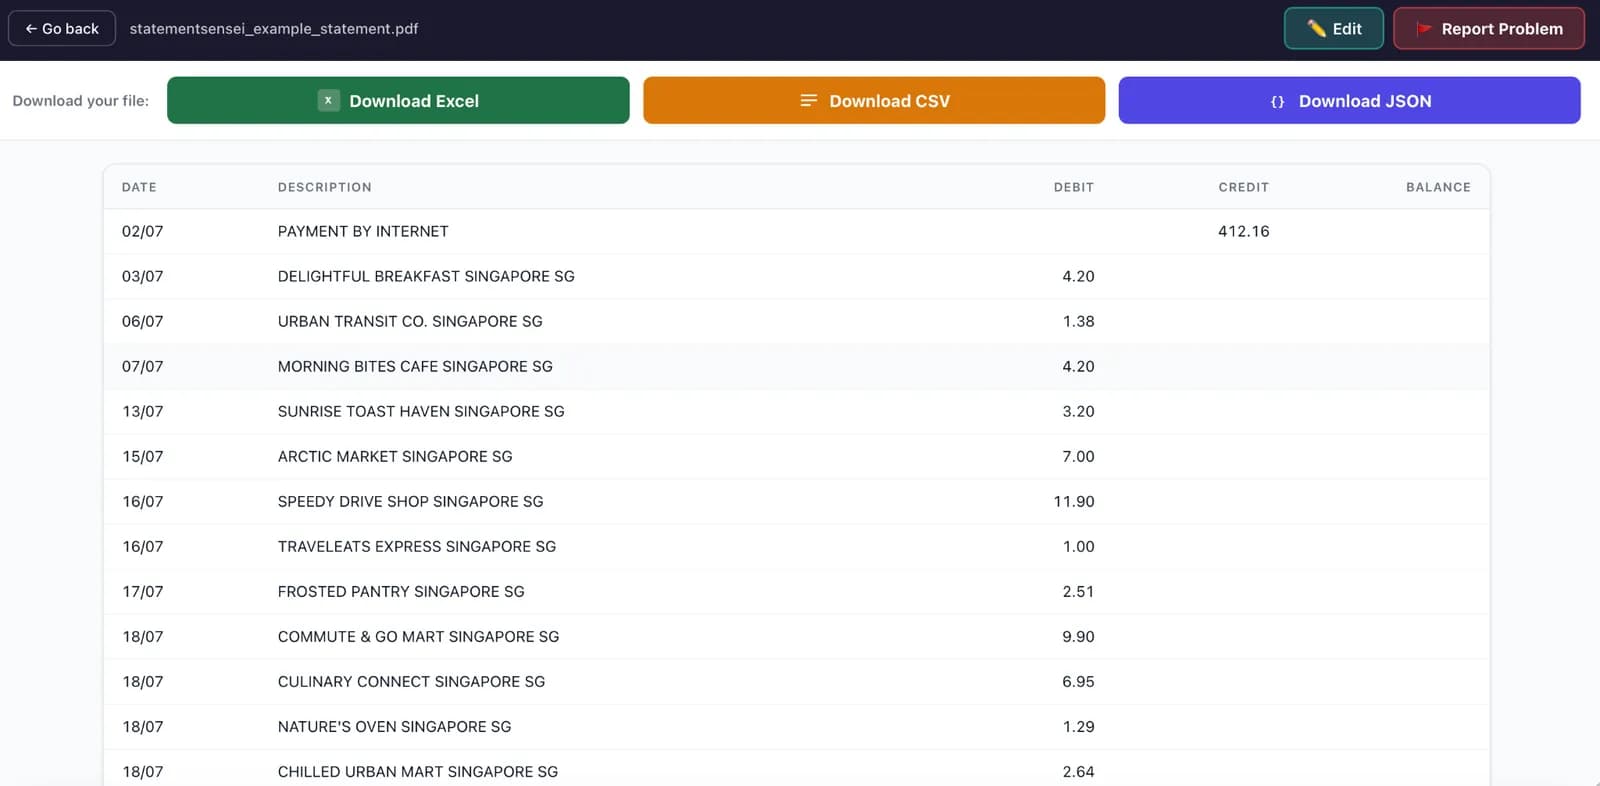The height and width of the screenshot is (786, 1600).
Task: Click debit 1.38 for Urban Transit
Action: click(x=1078, y=321)
